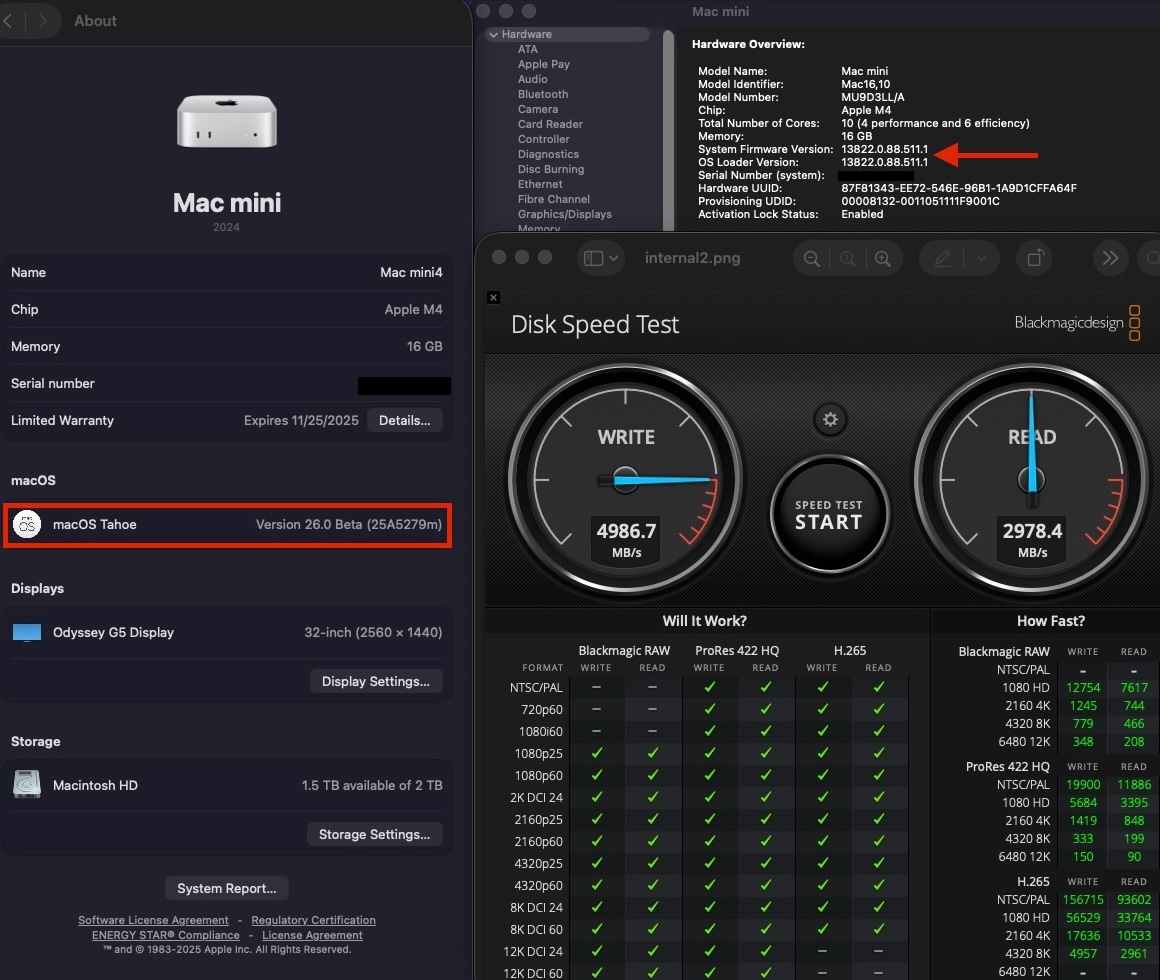Viewport: 1160px width, 980px height.
Task: Open warranty Details button
Action: click(405, 420)
